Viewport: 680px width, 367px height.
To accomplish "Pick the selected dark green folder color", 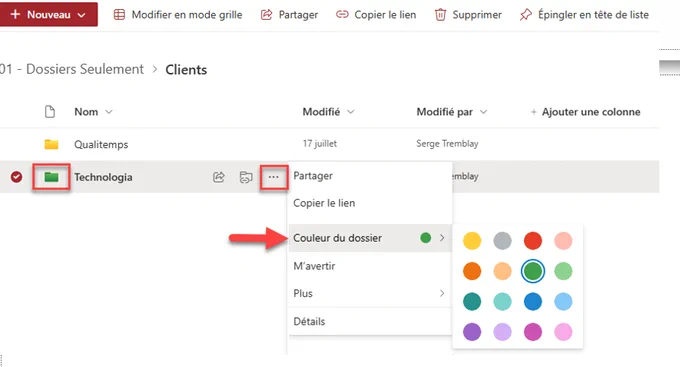I will click(x=533, y=271).
